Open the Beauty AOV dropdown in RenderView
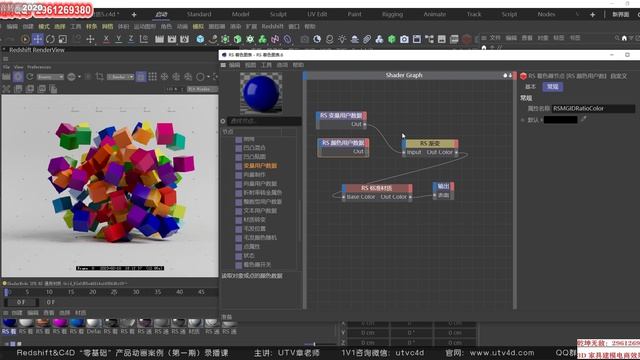640x360 pixels. (x=50, y=77)
